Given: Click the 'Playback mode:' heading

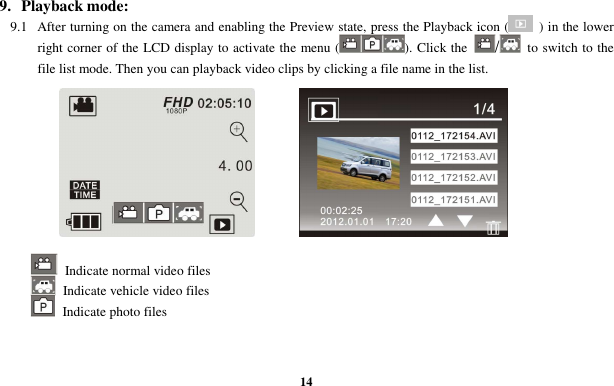Looking at the screenshot, I should pos(74,7).
